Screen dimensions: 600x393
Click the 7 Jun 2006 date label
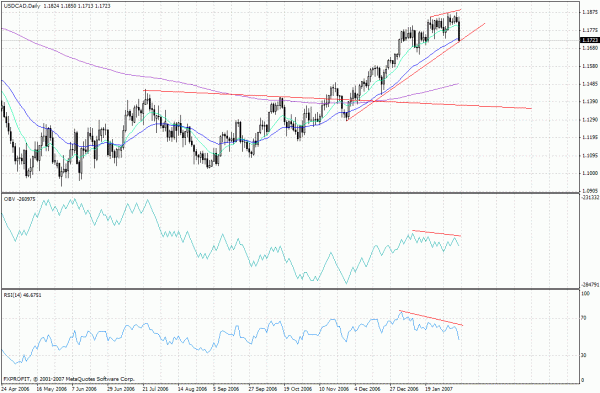(85, 389)
